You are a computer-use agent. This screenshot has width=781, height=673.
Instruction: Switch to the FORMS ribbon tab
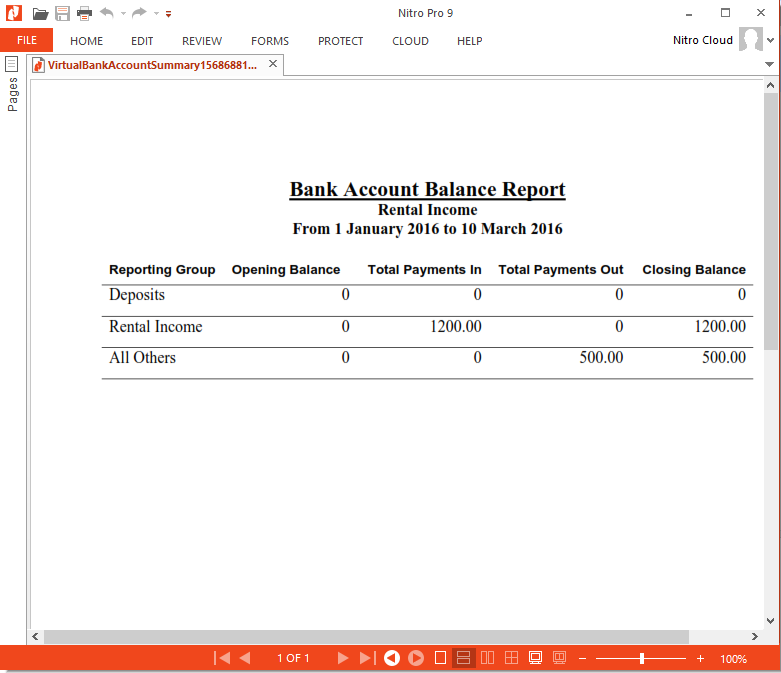(269, 41)
